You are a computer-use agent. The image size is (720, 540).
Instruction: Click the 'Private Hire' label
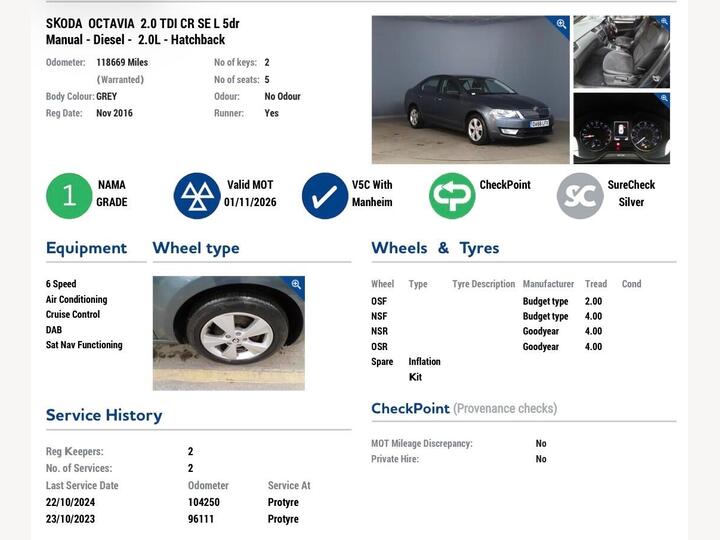[x=395, y=459]
